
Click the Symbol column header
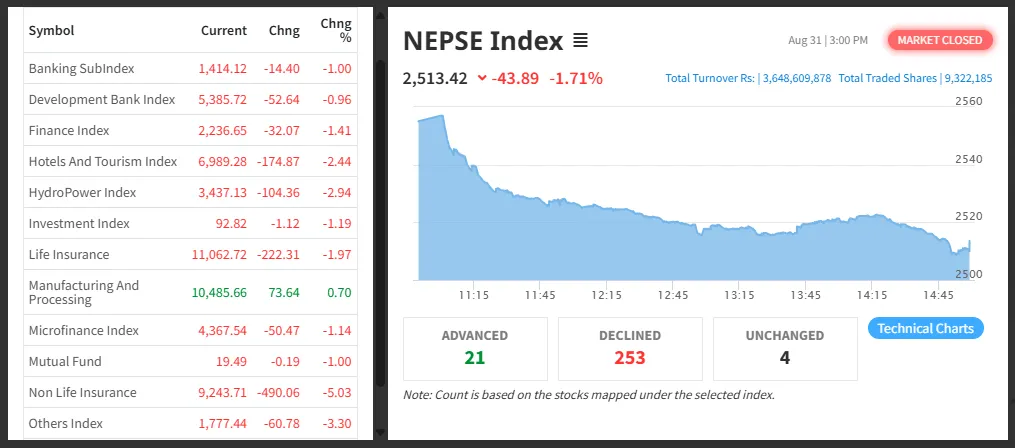51,30
